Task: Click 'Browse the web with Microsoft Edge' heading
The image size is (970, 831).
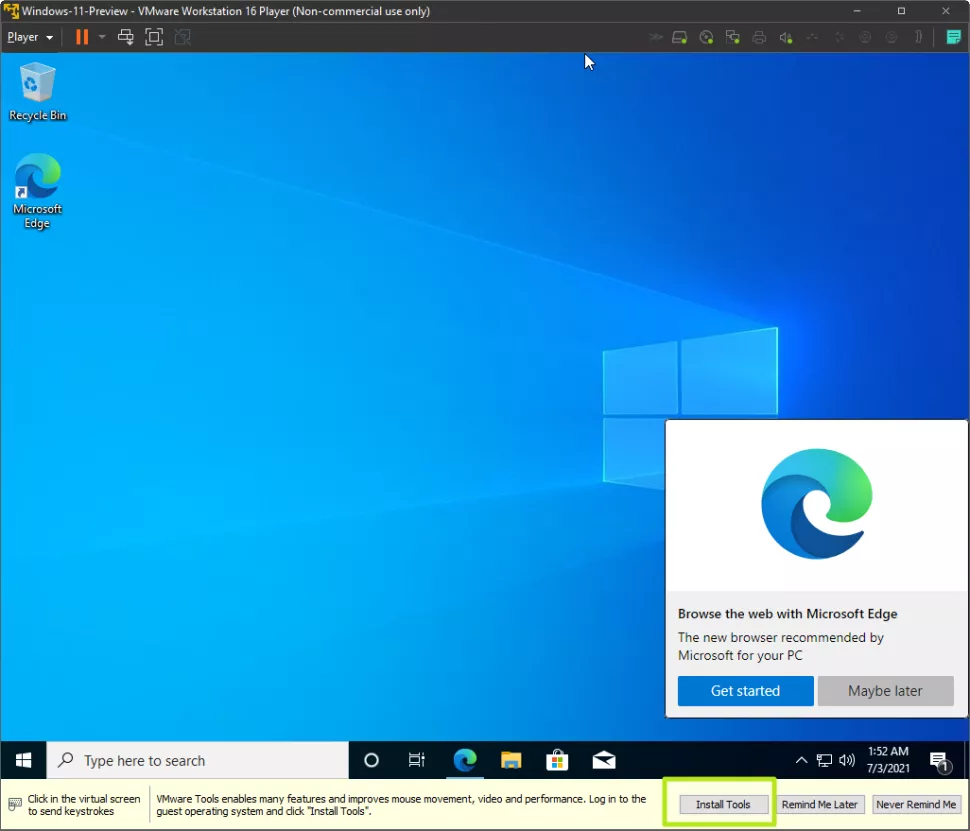Action: point(788,614)
